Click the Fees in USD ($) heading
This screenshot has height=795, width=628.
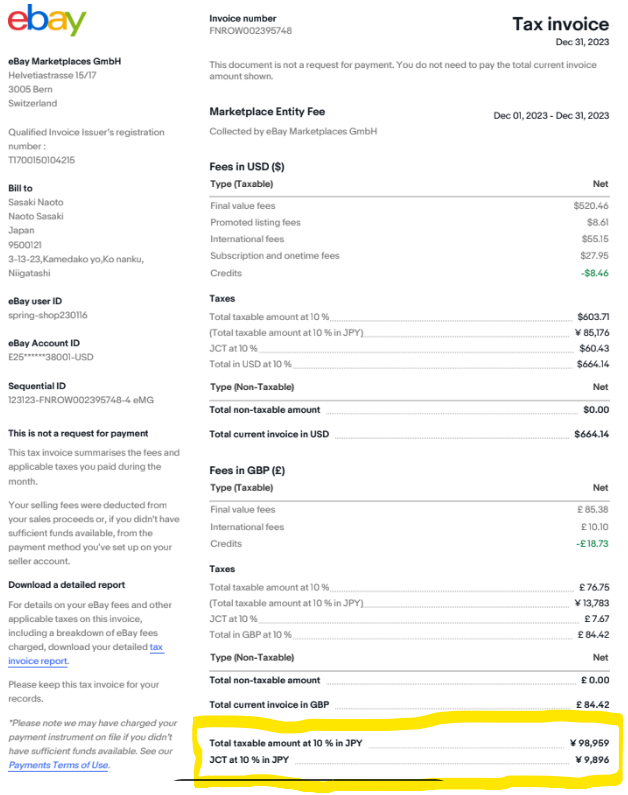(x=247, y=167)
